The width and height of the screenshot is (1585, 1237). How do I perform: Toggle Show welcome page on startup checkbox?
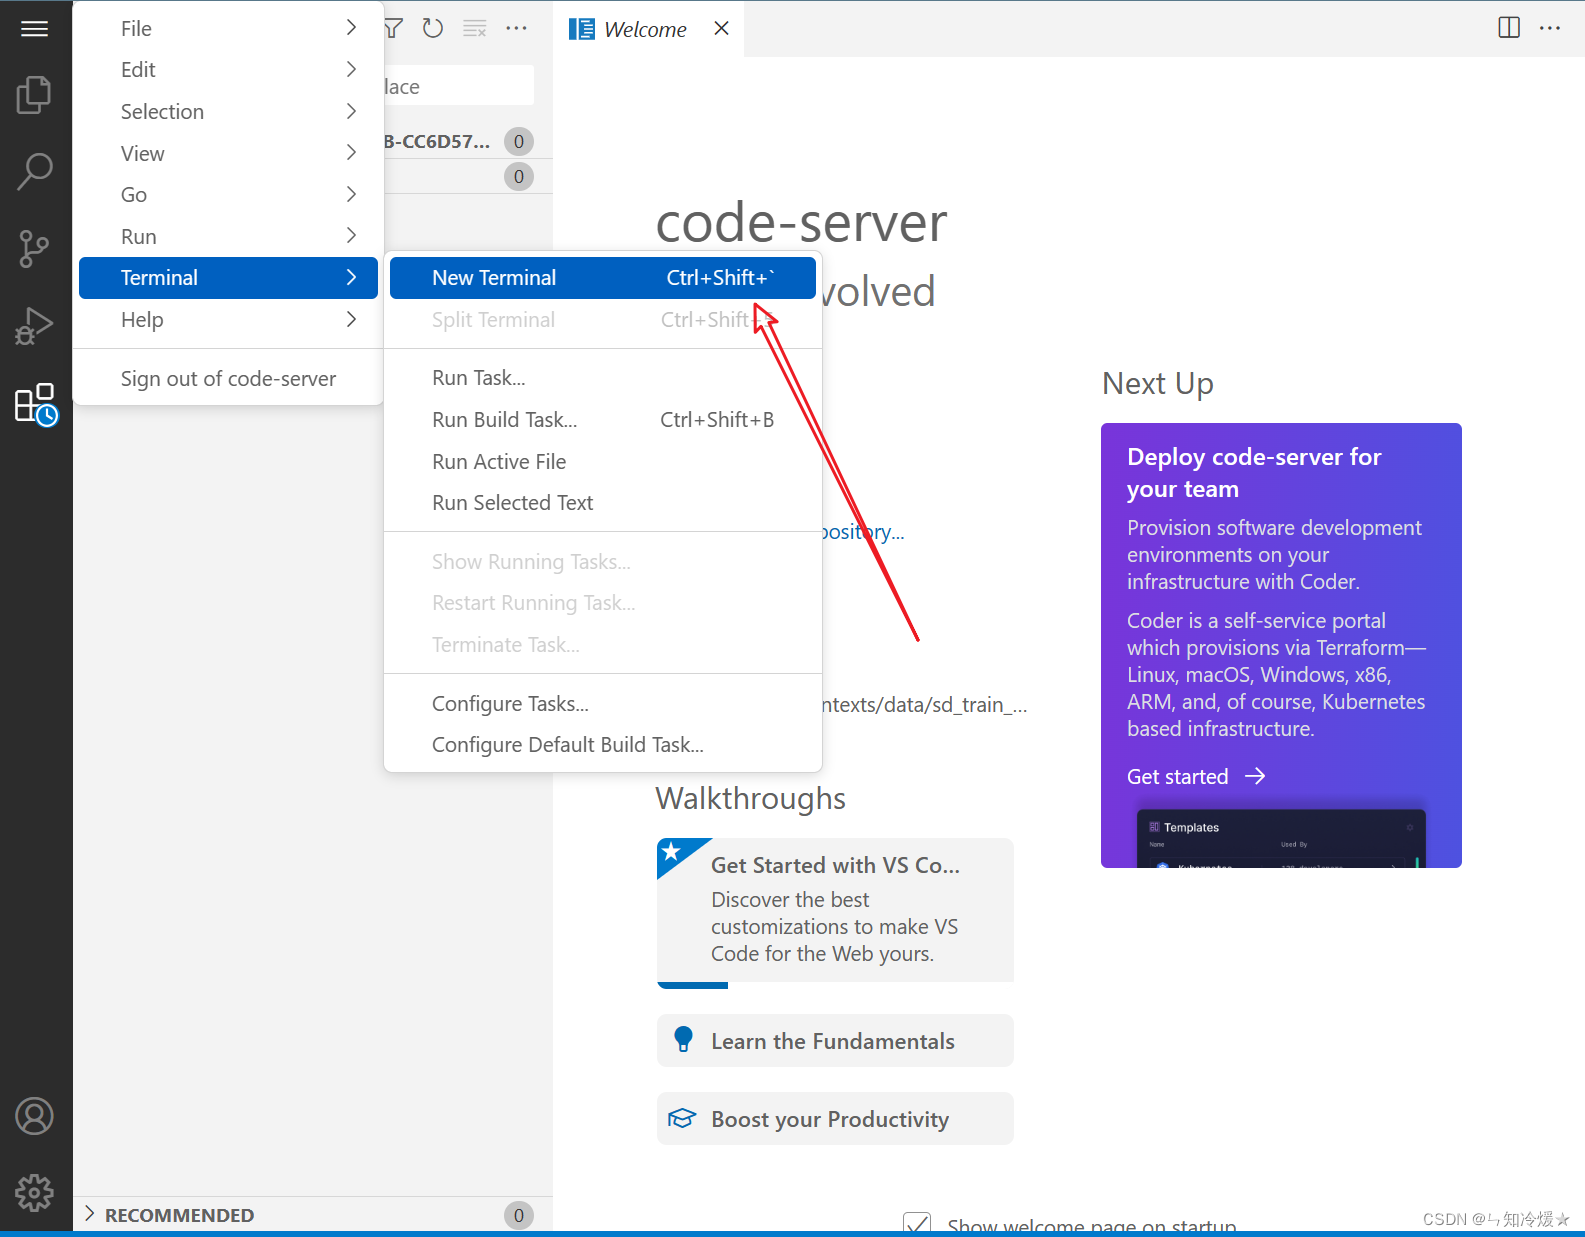(916, 1224)
